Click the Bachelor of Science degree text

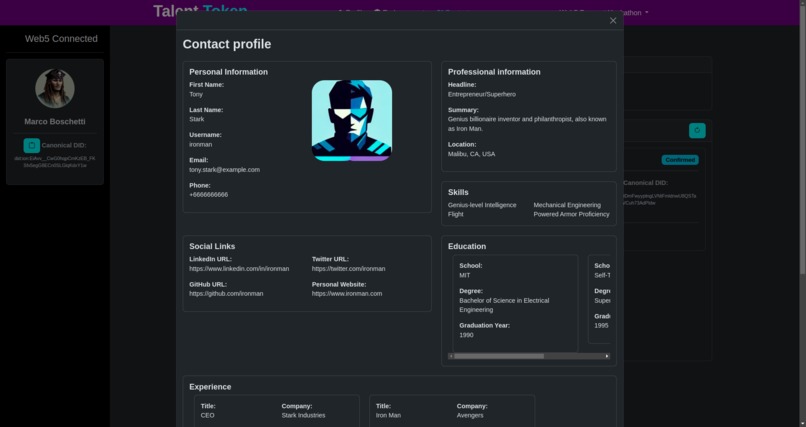pyautogui.click(x=504, y=305)
